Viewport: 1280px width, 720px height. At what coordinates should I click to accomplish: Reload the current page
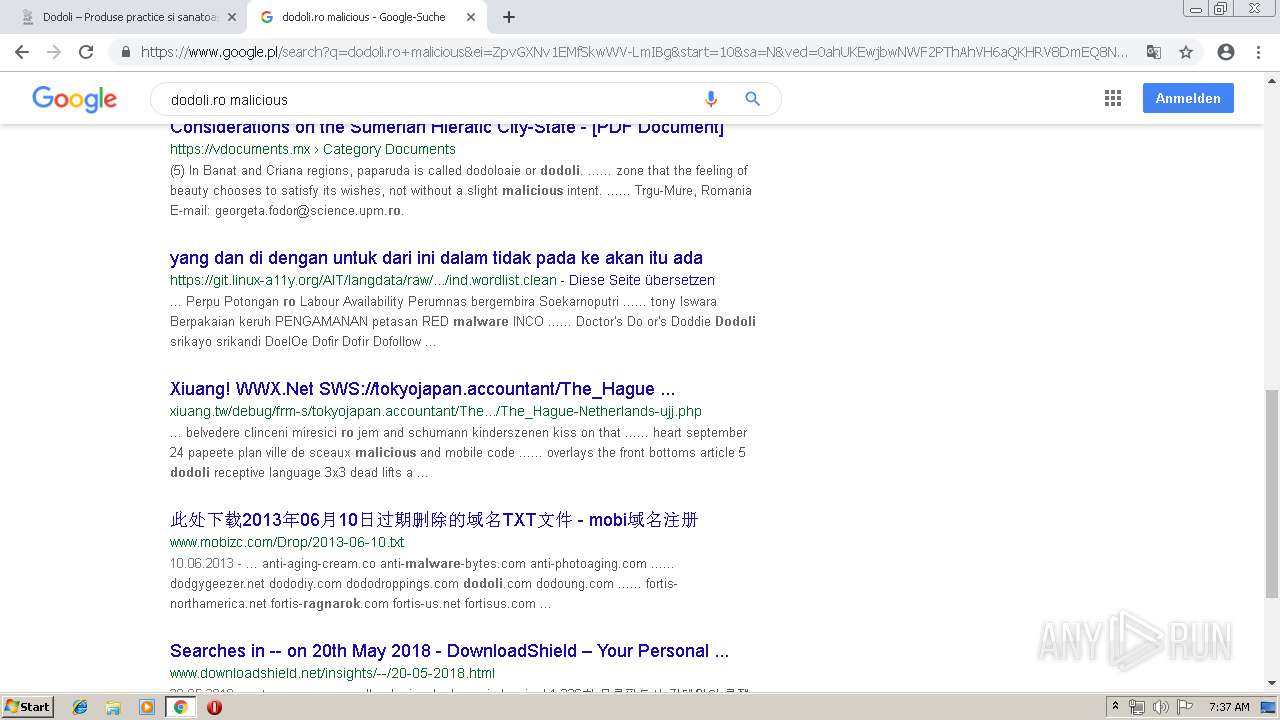pos(86,52)
